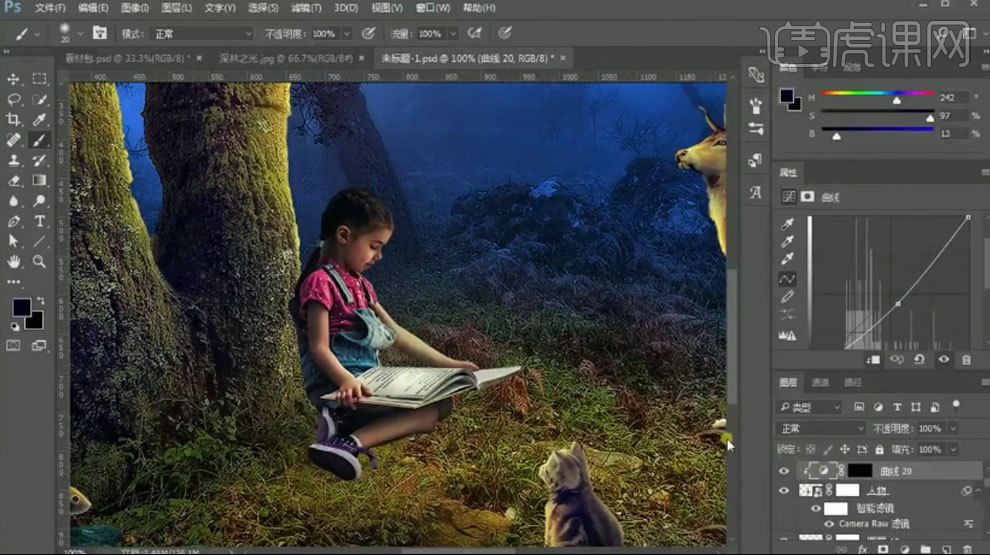Screen dimensions: 990x555
Task: Open the brush preset picker dropdown
Action: point(80,33)
